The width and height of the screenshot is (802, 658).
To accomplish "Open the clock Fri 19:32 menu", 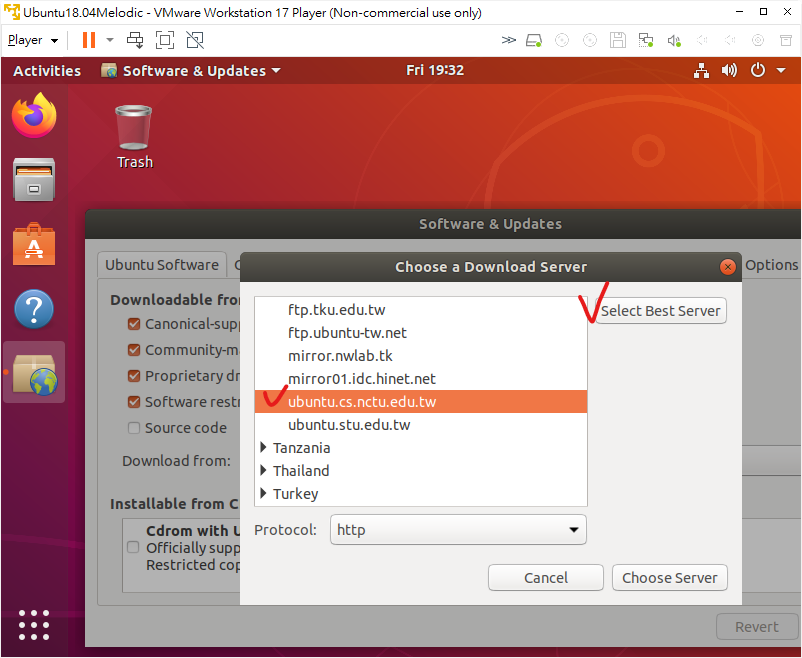I will click(435, 70).
